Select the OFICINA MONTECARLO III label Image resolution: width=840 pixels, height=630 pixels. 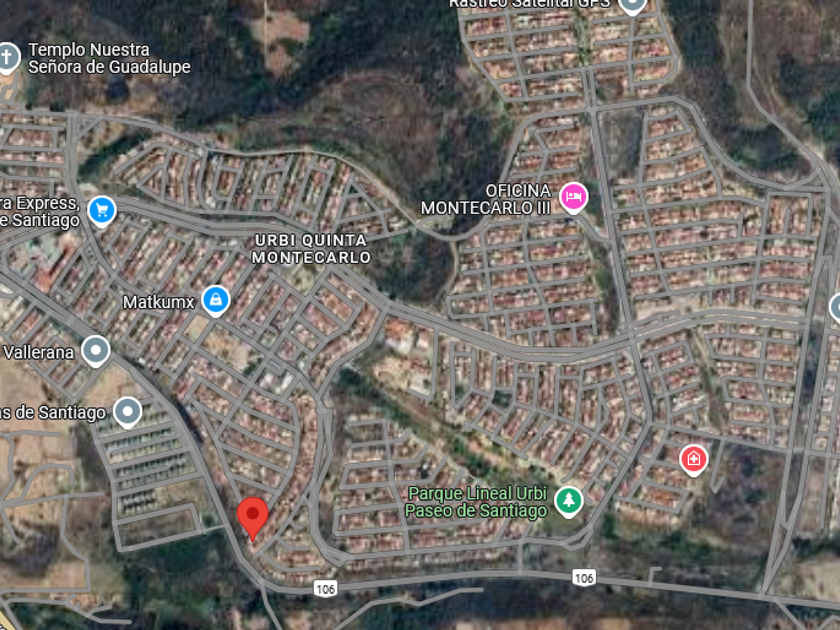click(485, 199)
